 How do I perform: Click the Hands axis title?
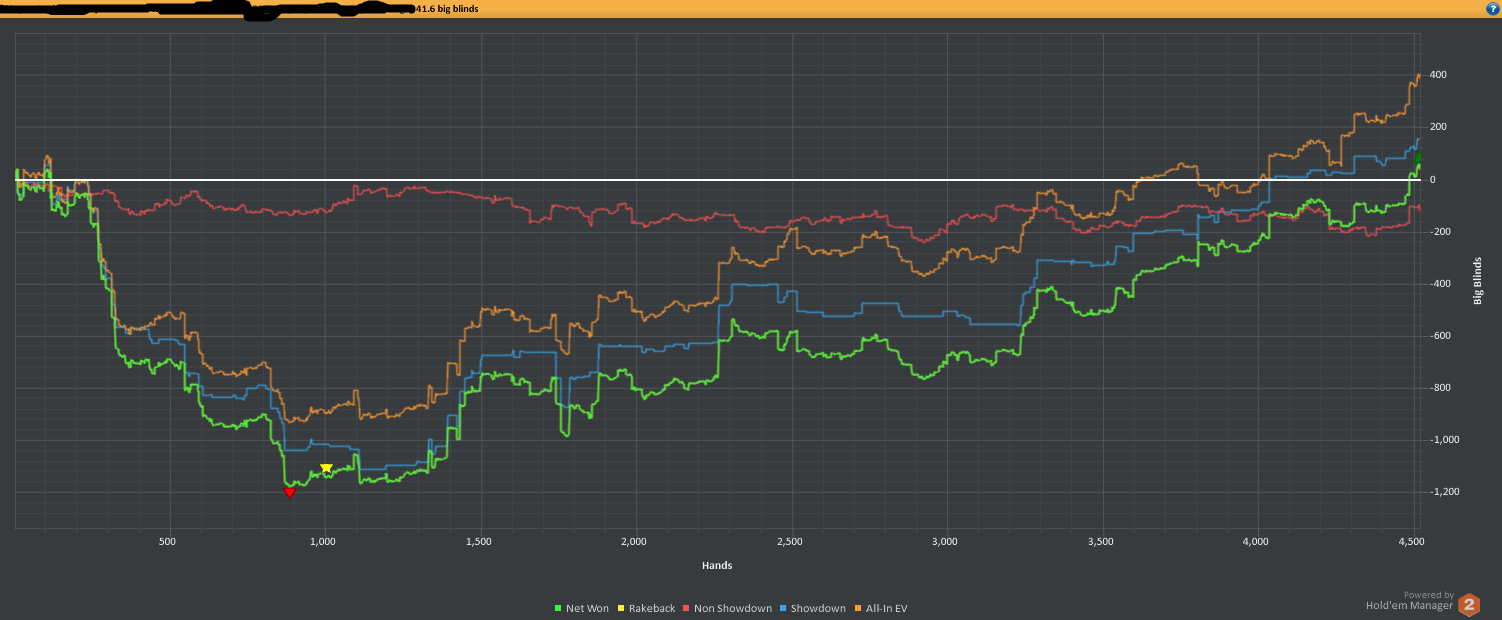[716, 565]
